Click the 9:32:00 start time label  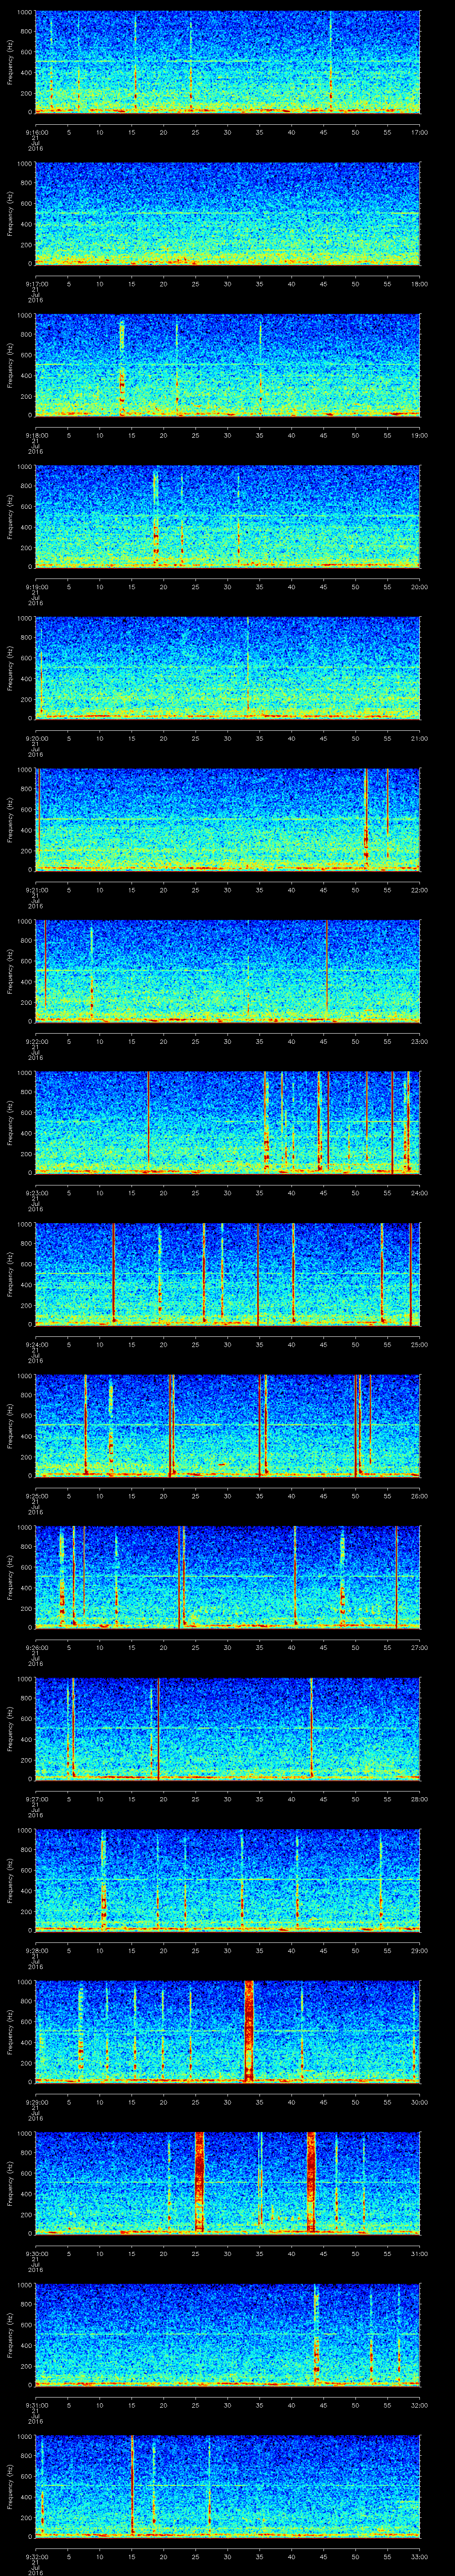(36, 2557)
